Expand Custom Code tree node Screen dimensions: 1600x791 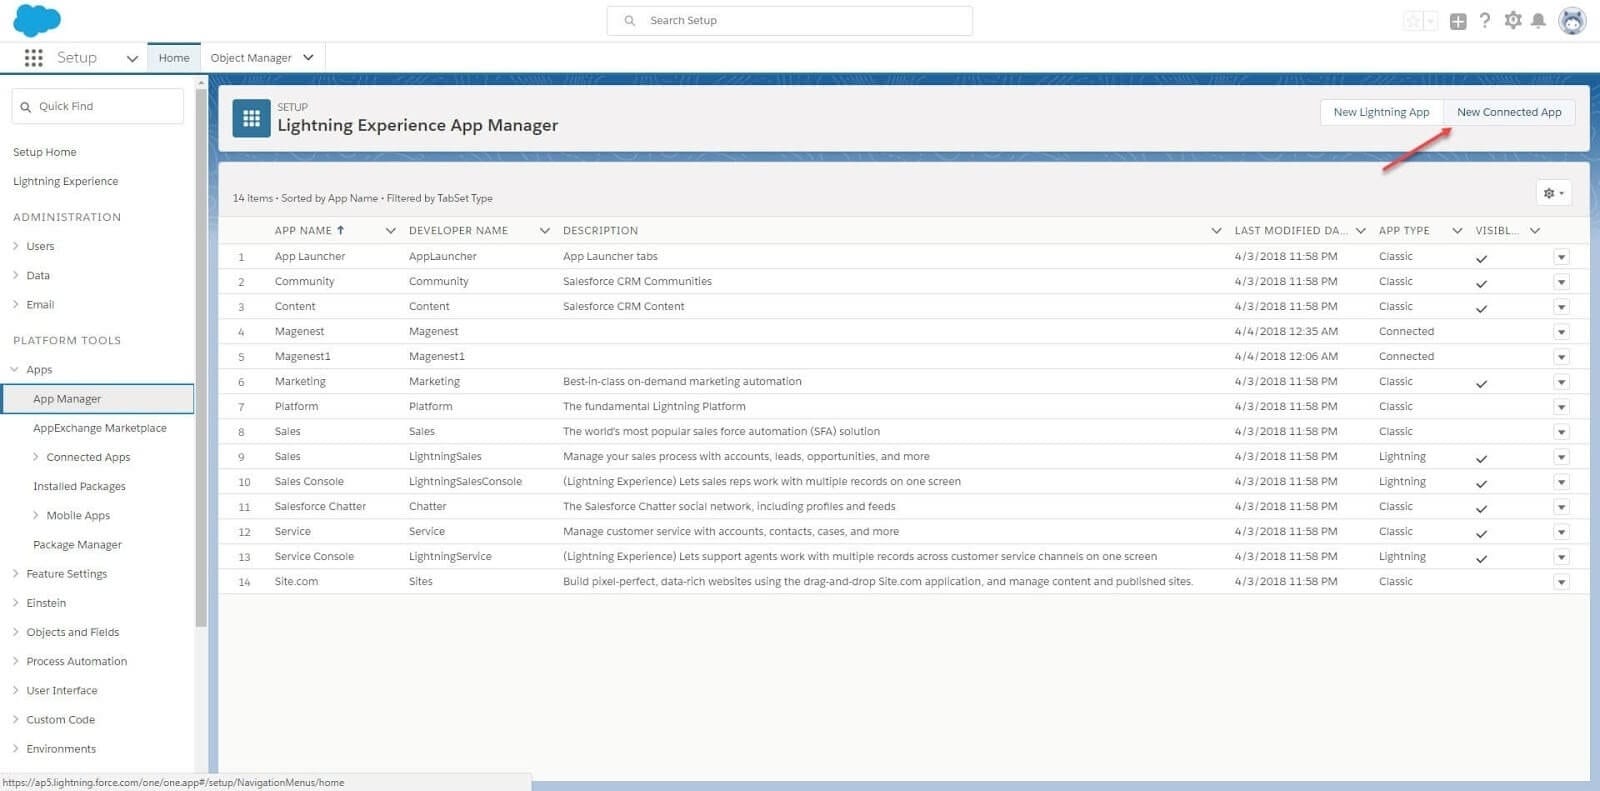(16, 719)
